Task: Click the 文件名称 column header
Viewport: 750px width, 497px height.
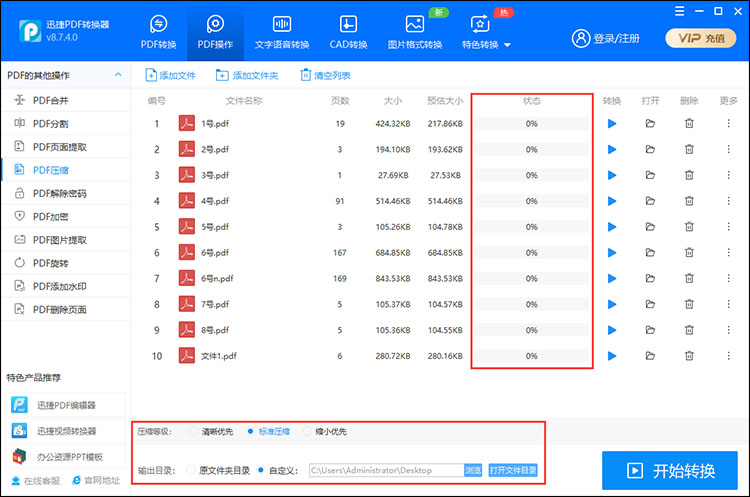Action: click(244, 101)
